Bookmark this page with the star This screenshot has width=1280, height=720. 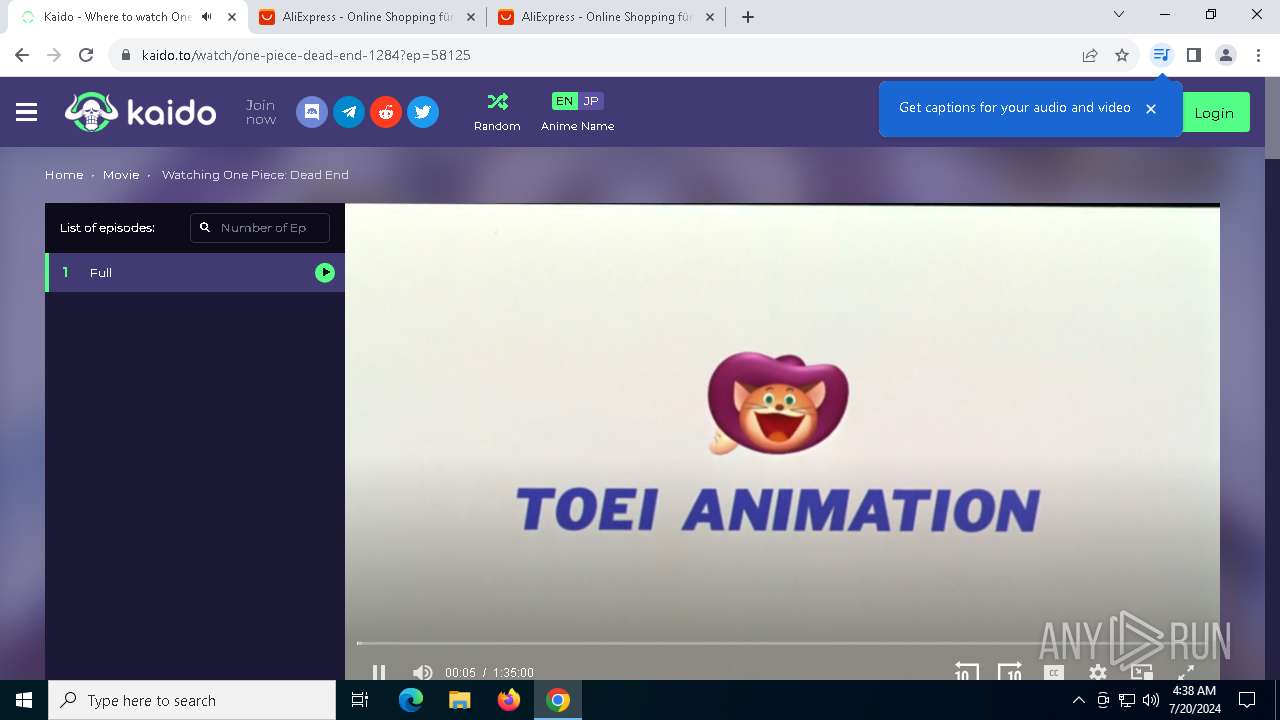pos(1122,55)
